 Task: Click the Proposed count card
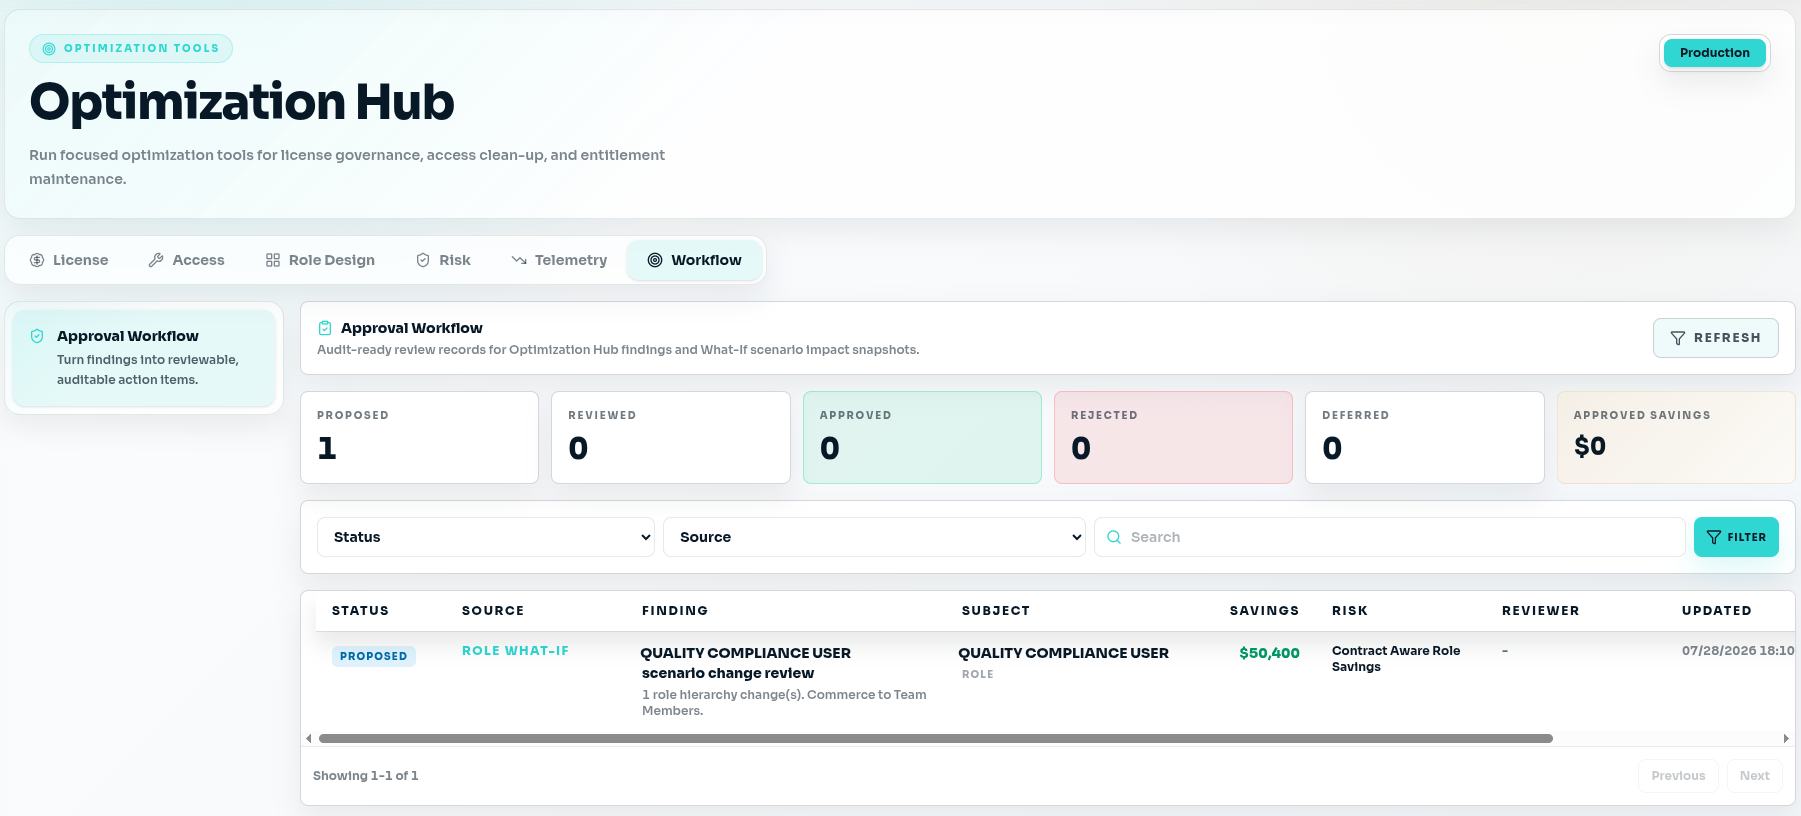tap(419, 437)
